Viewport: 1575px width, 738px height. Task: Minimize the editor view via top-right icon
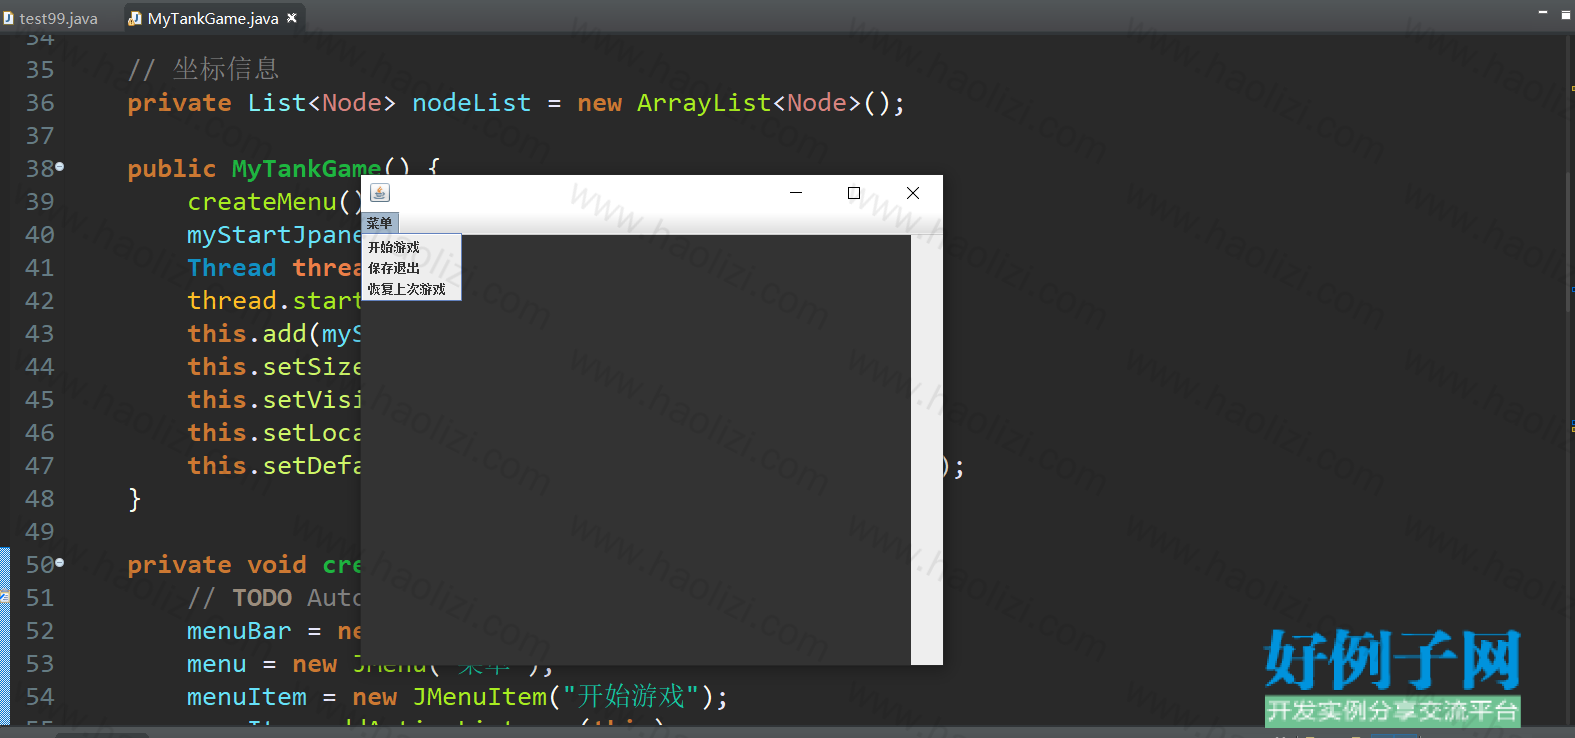[x=1542, y=12]
